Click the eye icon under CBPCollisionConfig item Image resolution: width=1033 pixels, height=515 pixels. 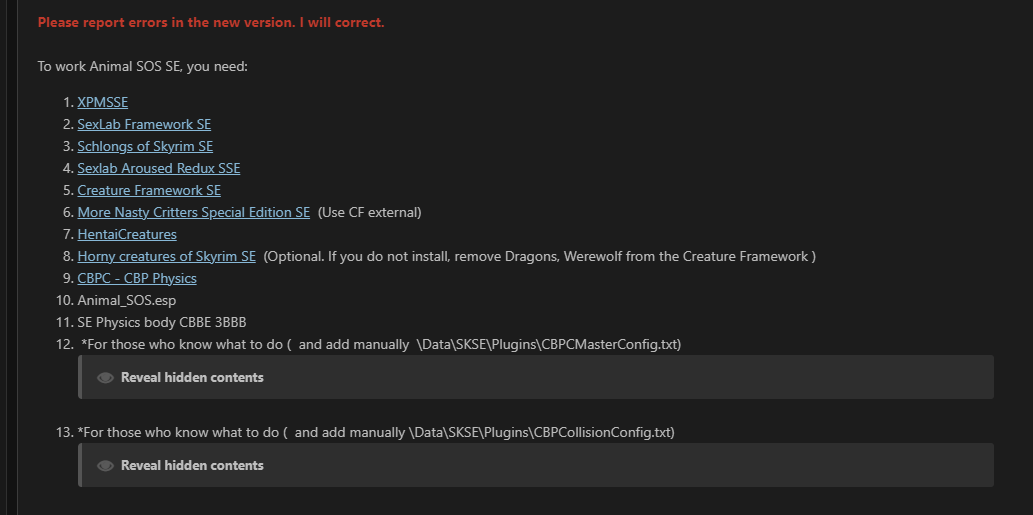tap(105, 466)
